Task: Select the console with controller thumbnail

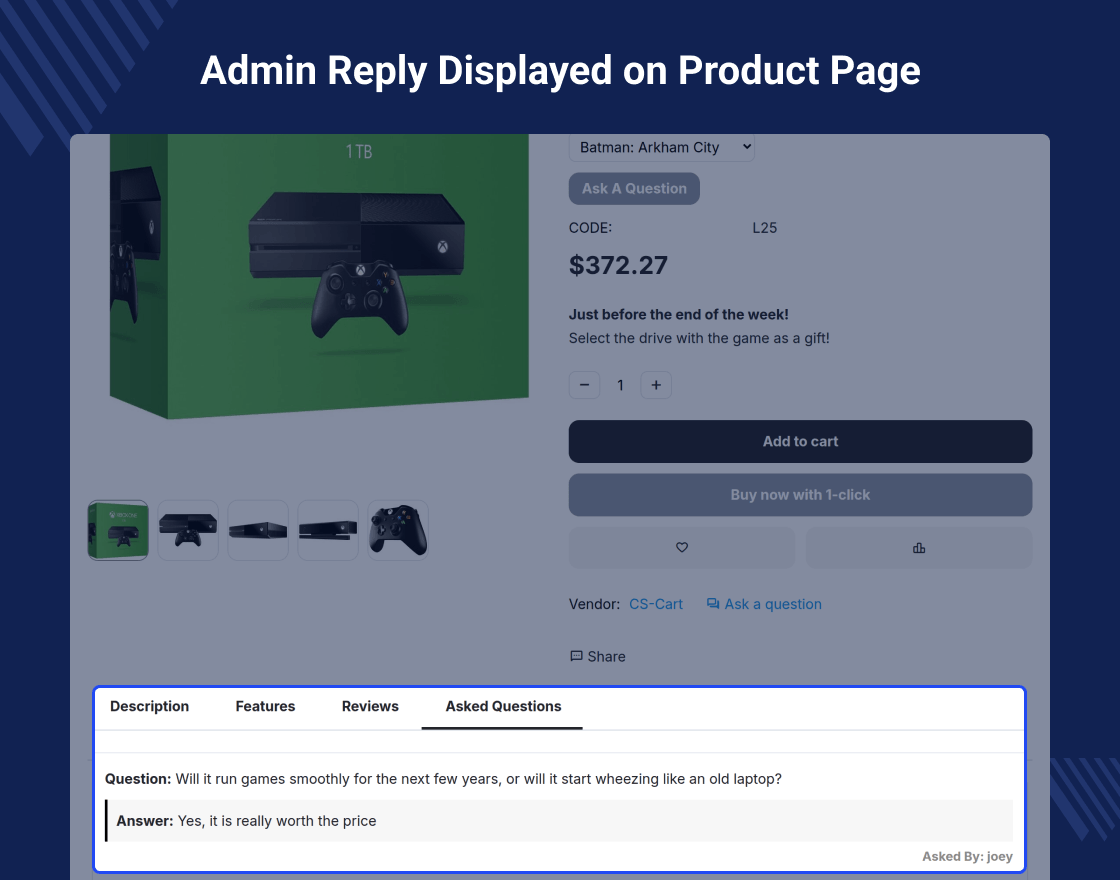Action: coord(188,530)
